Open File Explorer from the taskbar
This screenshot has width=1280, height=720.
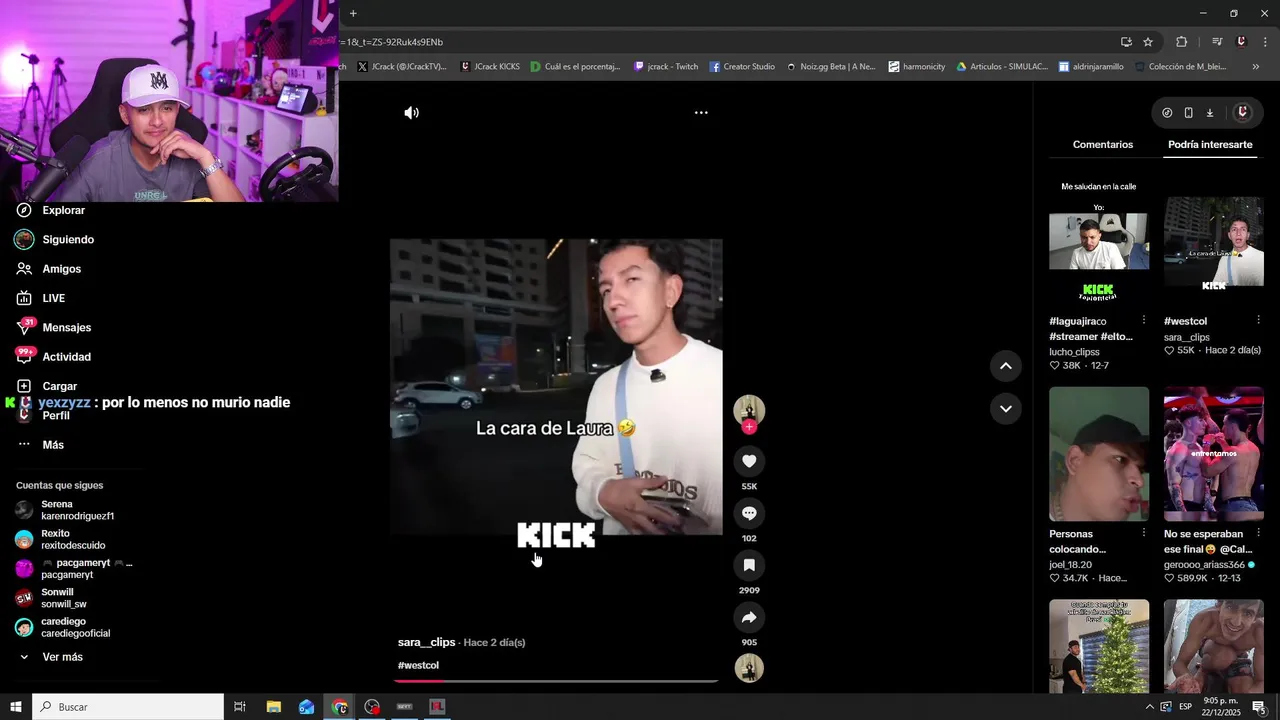click(x=273, y=707)
